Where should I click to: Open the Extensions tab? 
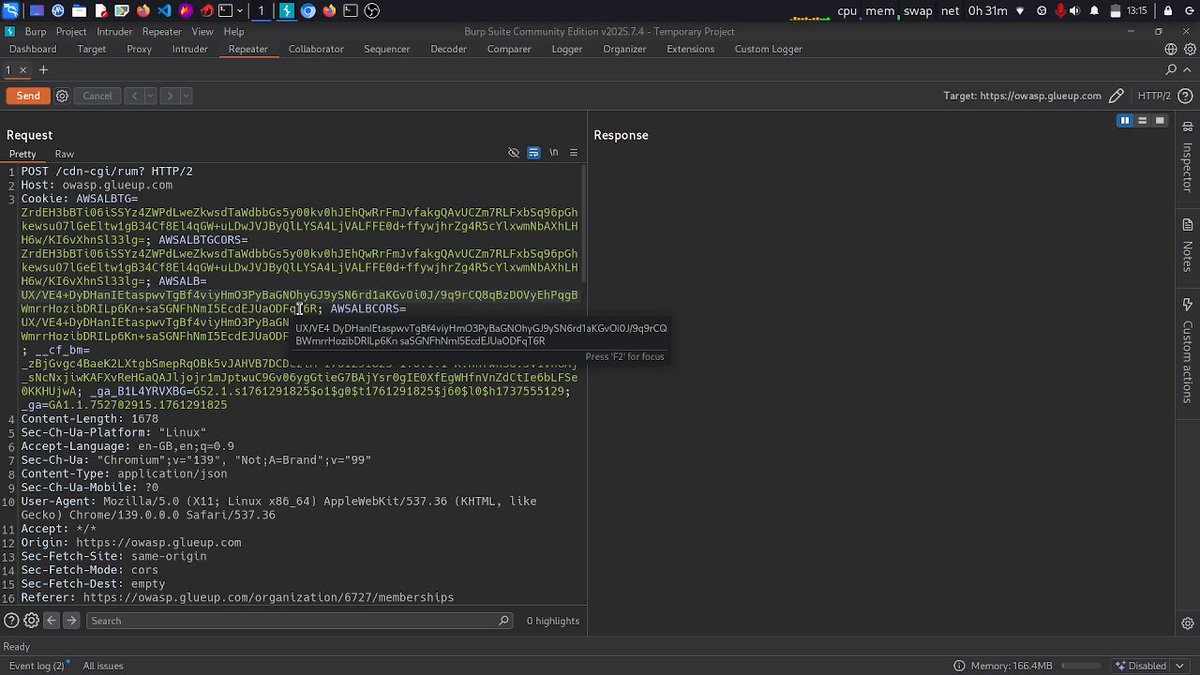(x=690, y=49)
